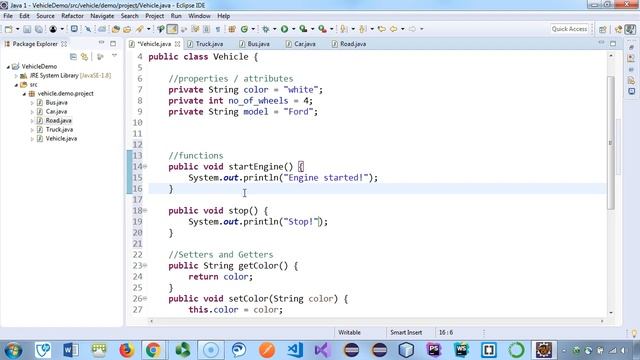
Task: Click the Last Edit Location arrow icon
Action: [382, 29]
